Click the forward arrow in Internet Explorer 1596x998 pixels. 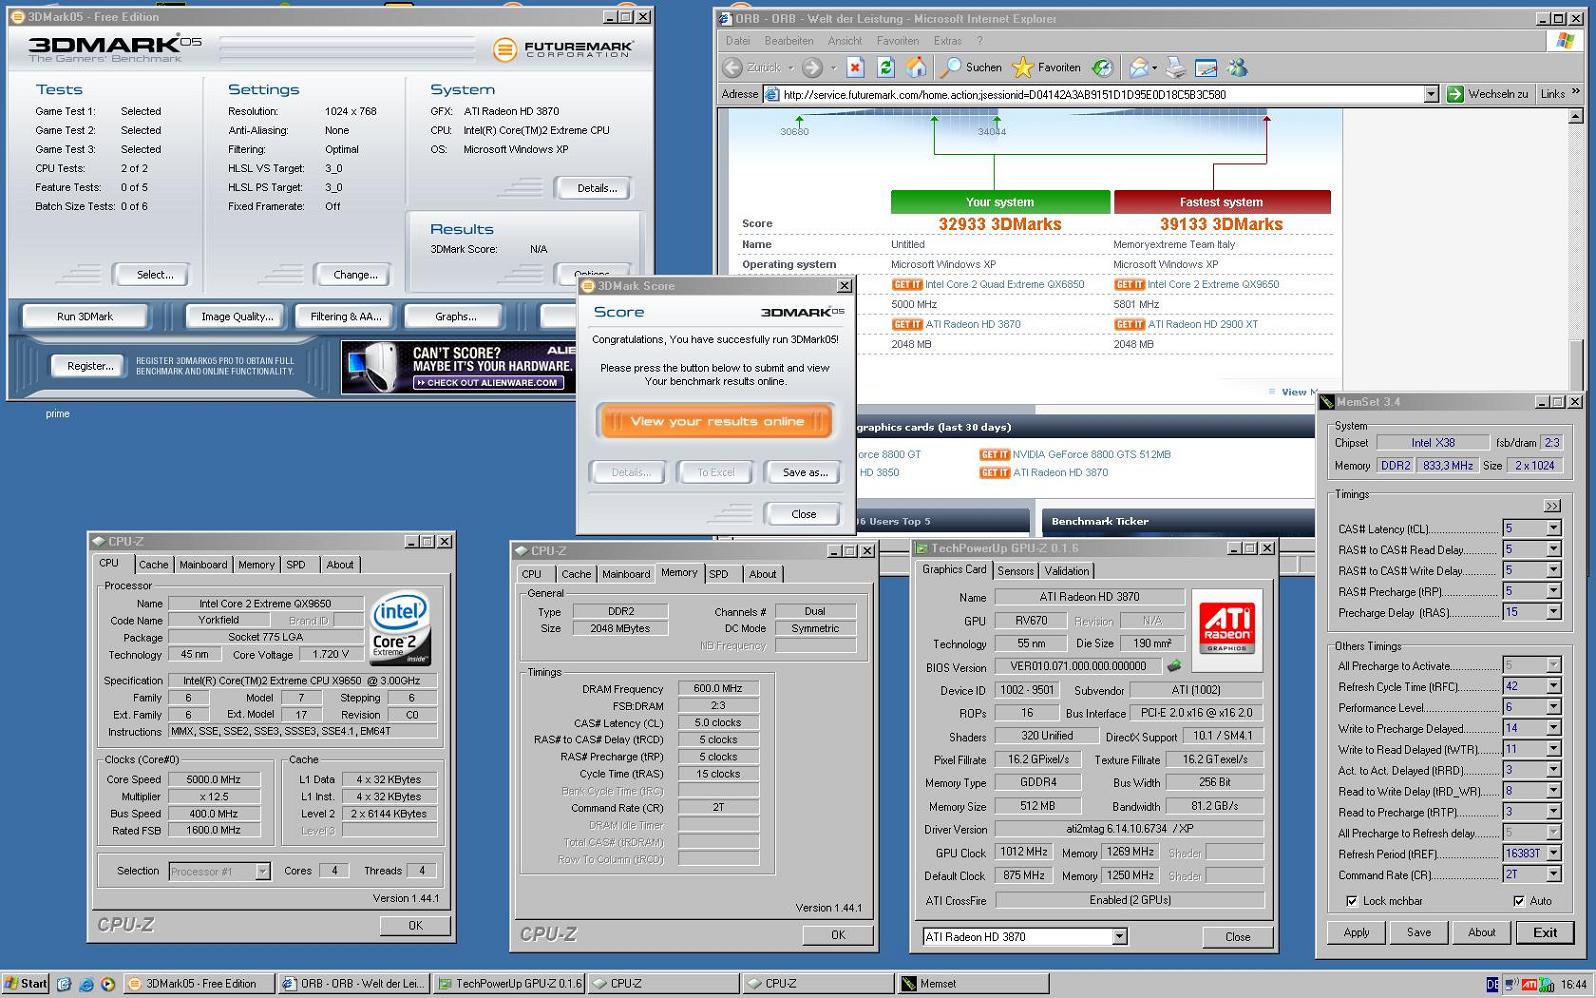(x=812, y=67)
